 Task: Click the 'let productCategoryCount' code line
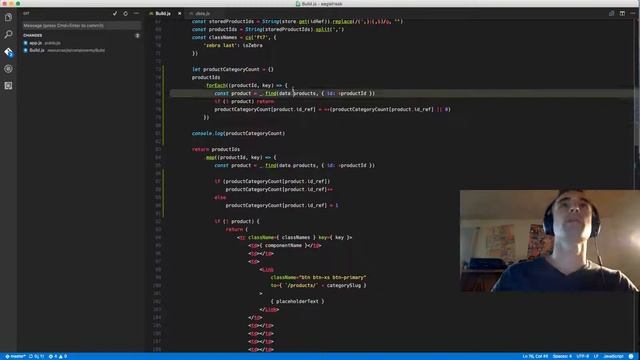pos(233,69)
